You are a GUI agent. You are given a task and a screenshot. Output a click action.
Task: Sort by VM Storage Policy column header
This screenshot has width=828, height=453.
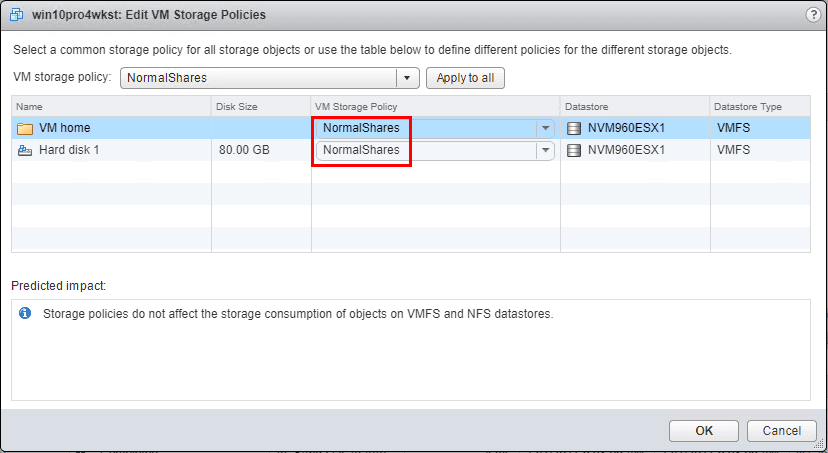[x=436, y=106]
